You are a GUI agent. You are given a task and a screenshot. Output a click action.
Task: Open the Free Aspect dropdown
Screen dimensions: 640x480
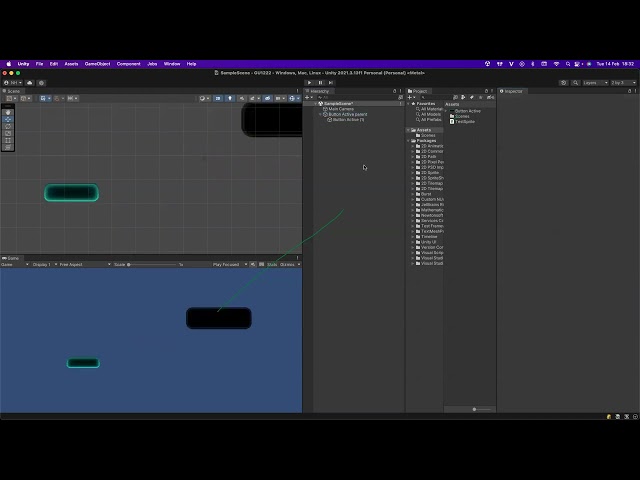point(85,264)
